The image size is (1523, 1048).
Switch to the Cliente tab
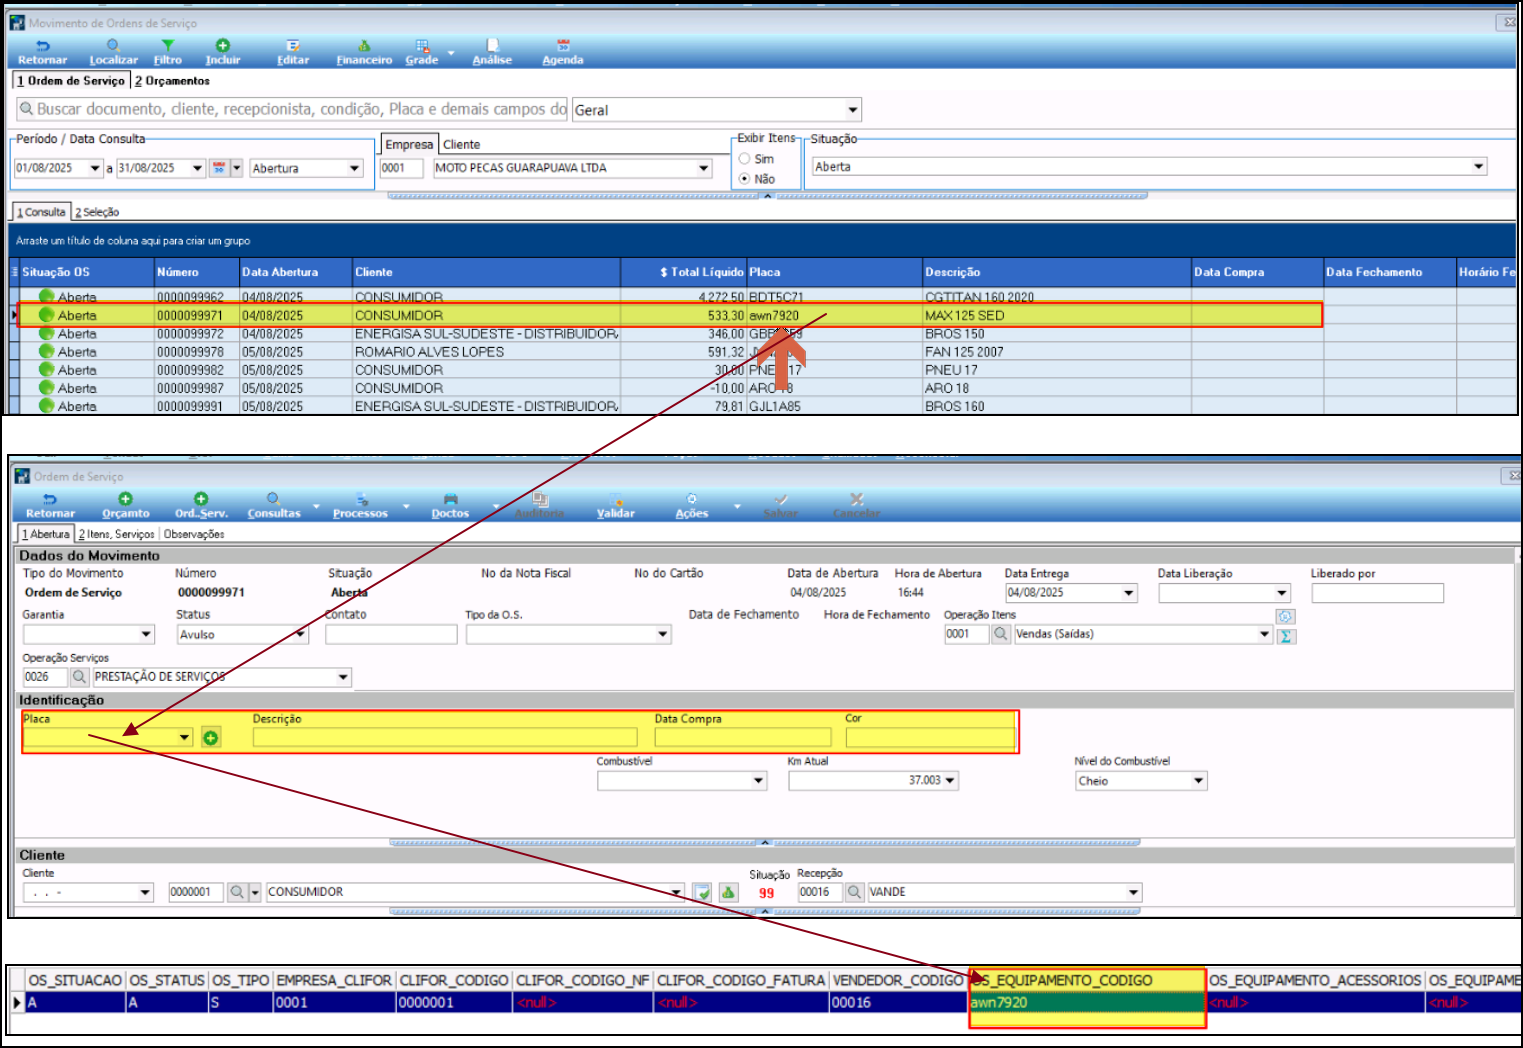tap(461, 145)
